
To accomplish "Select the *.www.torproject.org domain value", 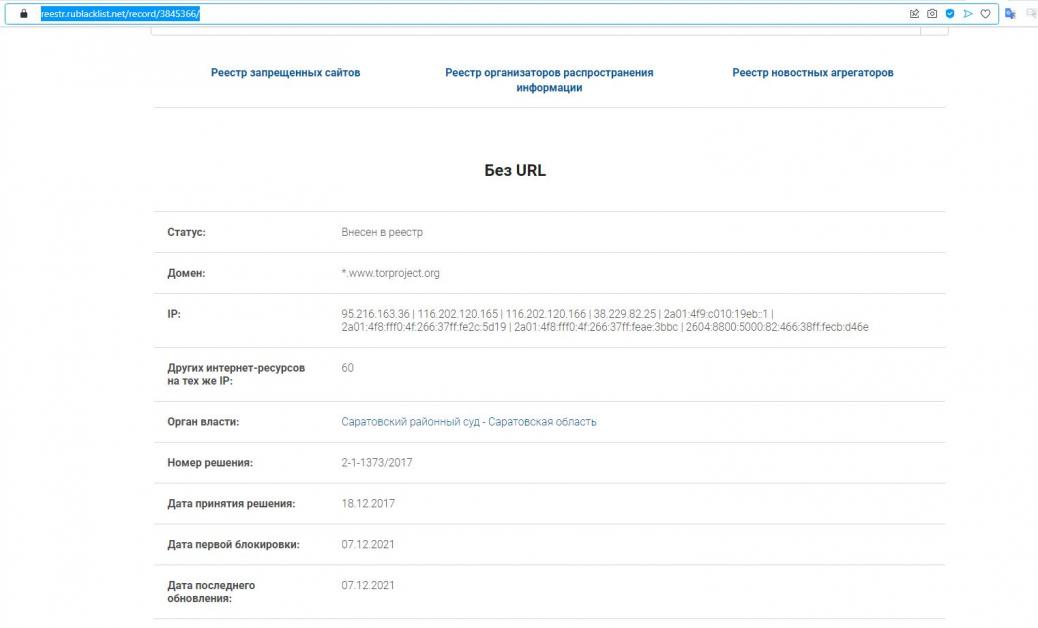I will coord(391,273).
